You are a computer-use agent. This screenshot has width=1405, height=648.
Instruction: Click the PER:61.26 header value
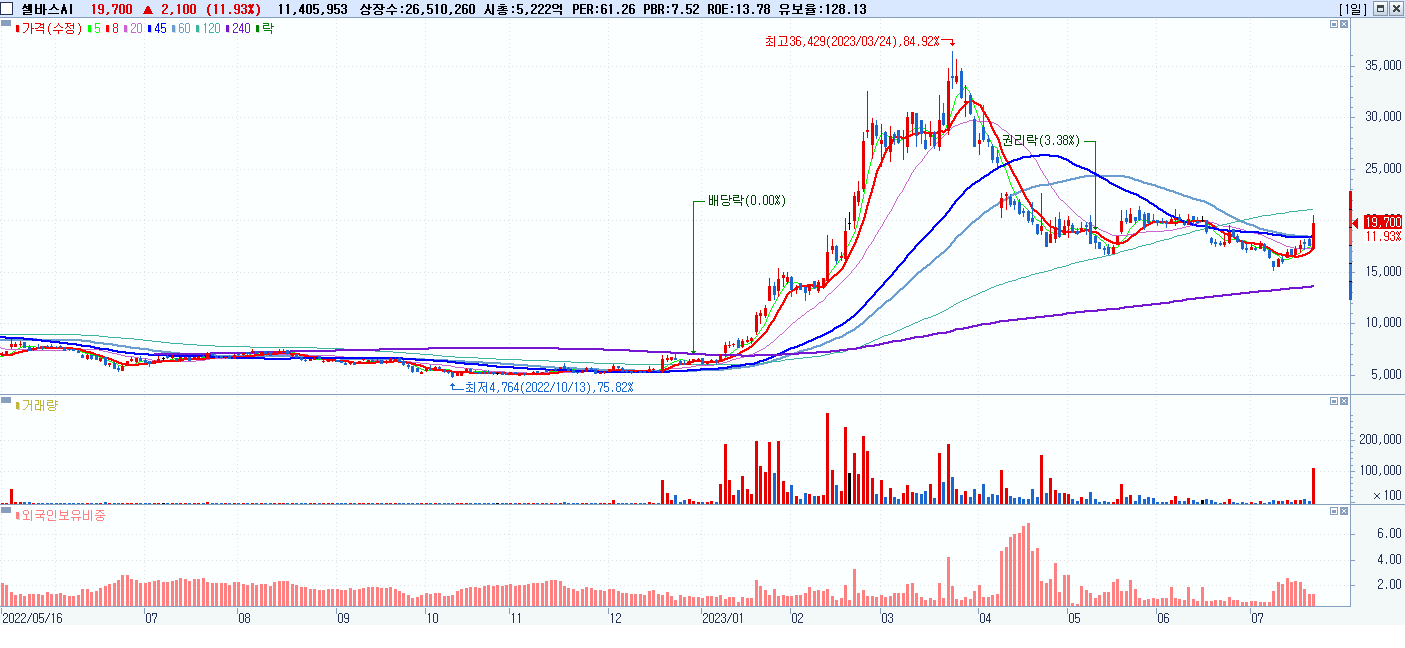(603, 9)
